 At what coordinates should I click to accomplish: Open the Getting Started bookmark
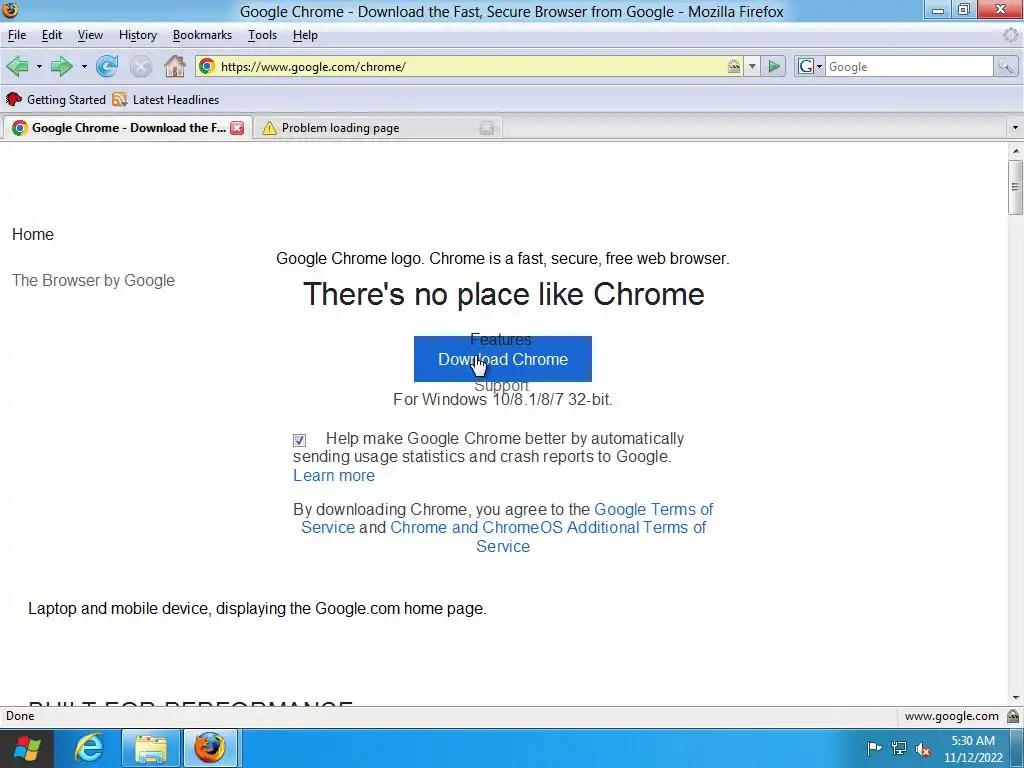(x=56, y=99)
